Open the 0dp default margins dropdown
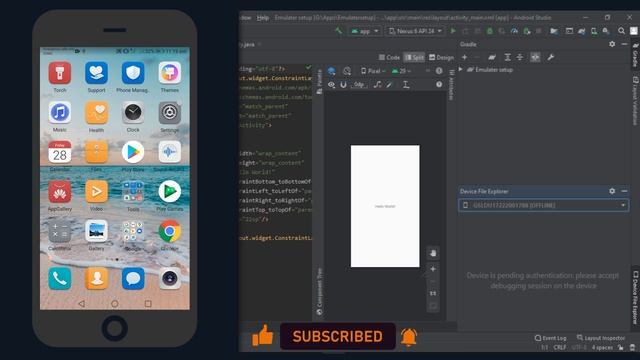This screenshot has height=360, width=640. [x=359, y=84]
